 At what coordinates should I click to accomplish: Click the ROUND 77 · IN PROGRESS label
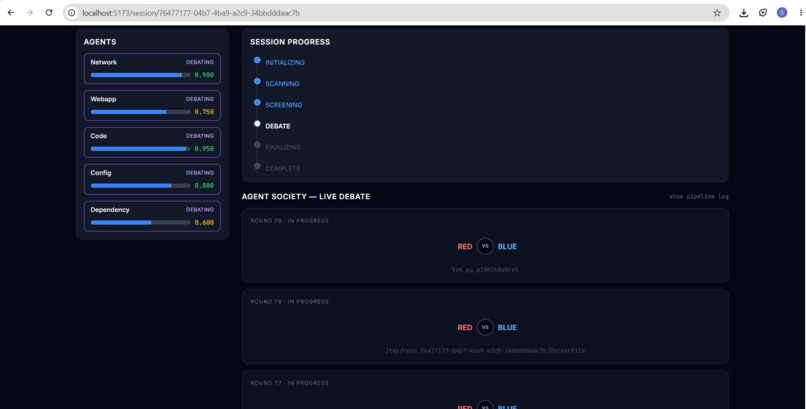(x=289, y=383)
